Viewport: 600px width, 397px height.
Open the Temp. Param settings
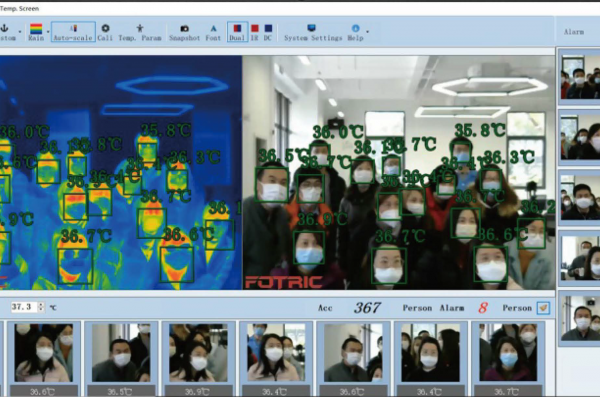[x=140, y=32]
